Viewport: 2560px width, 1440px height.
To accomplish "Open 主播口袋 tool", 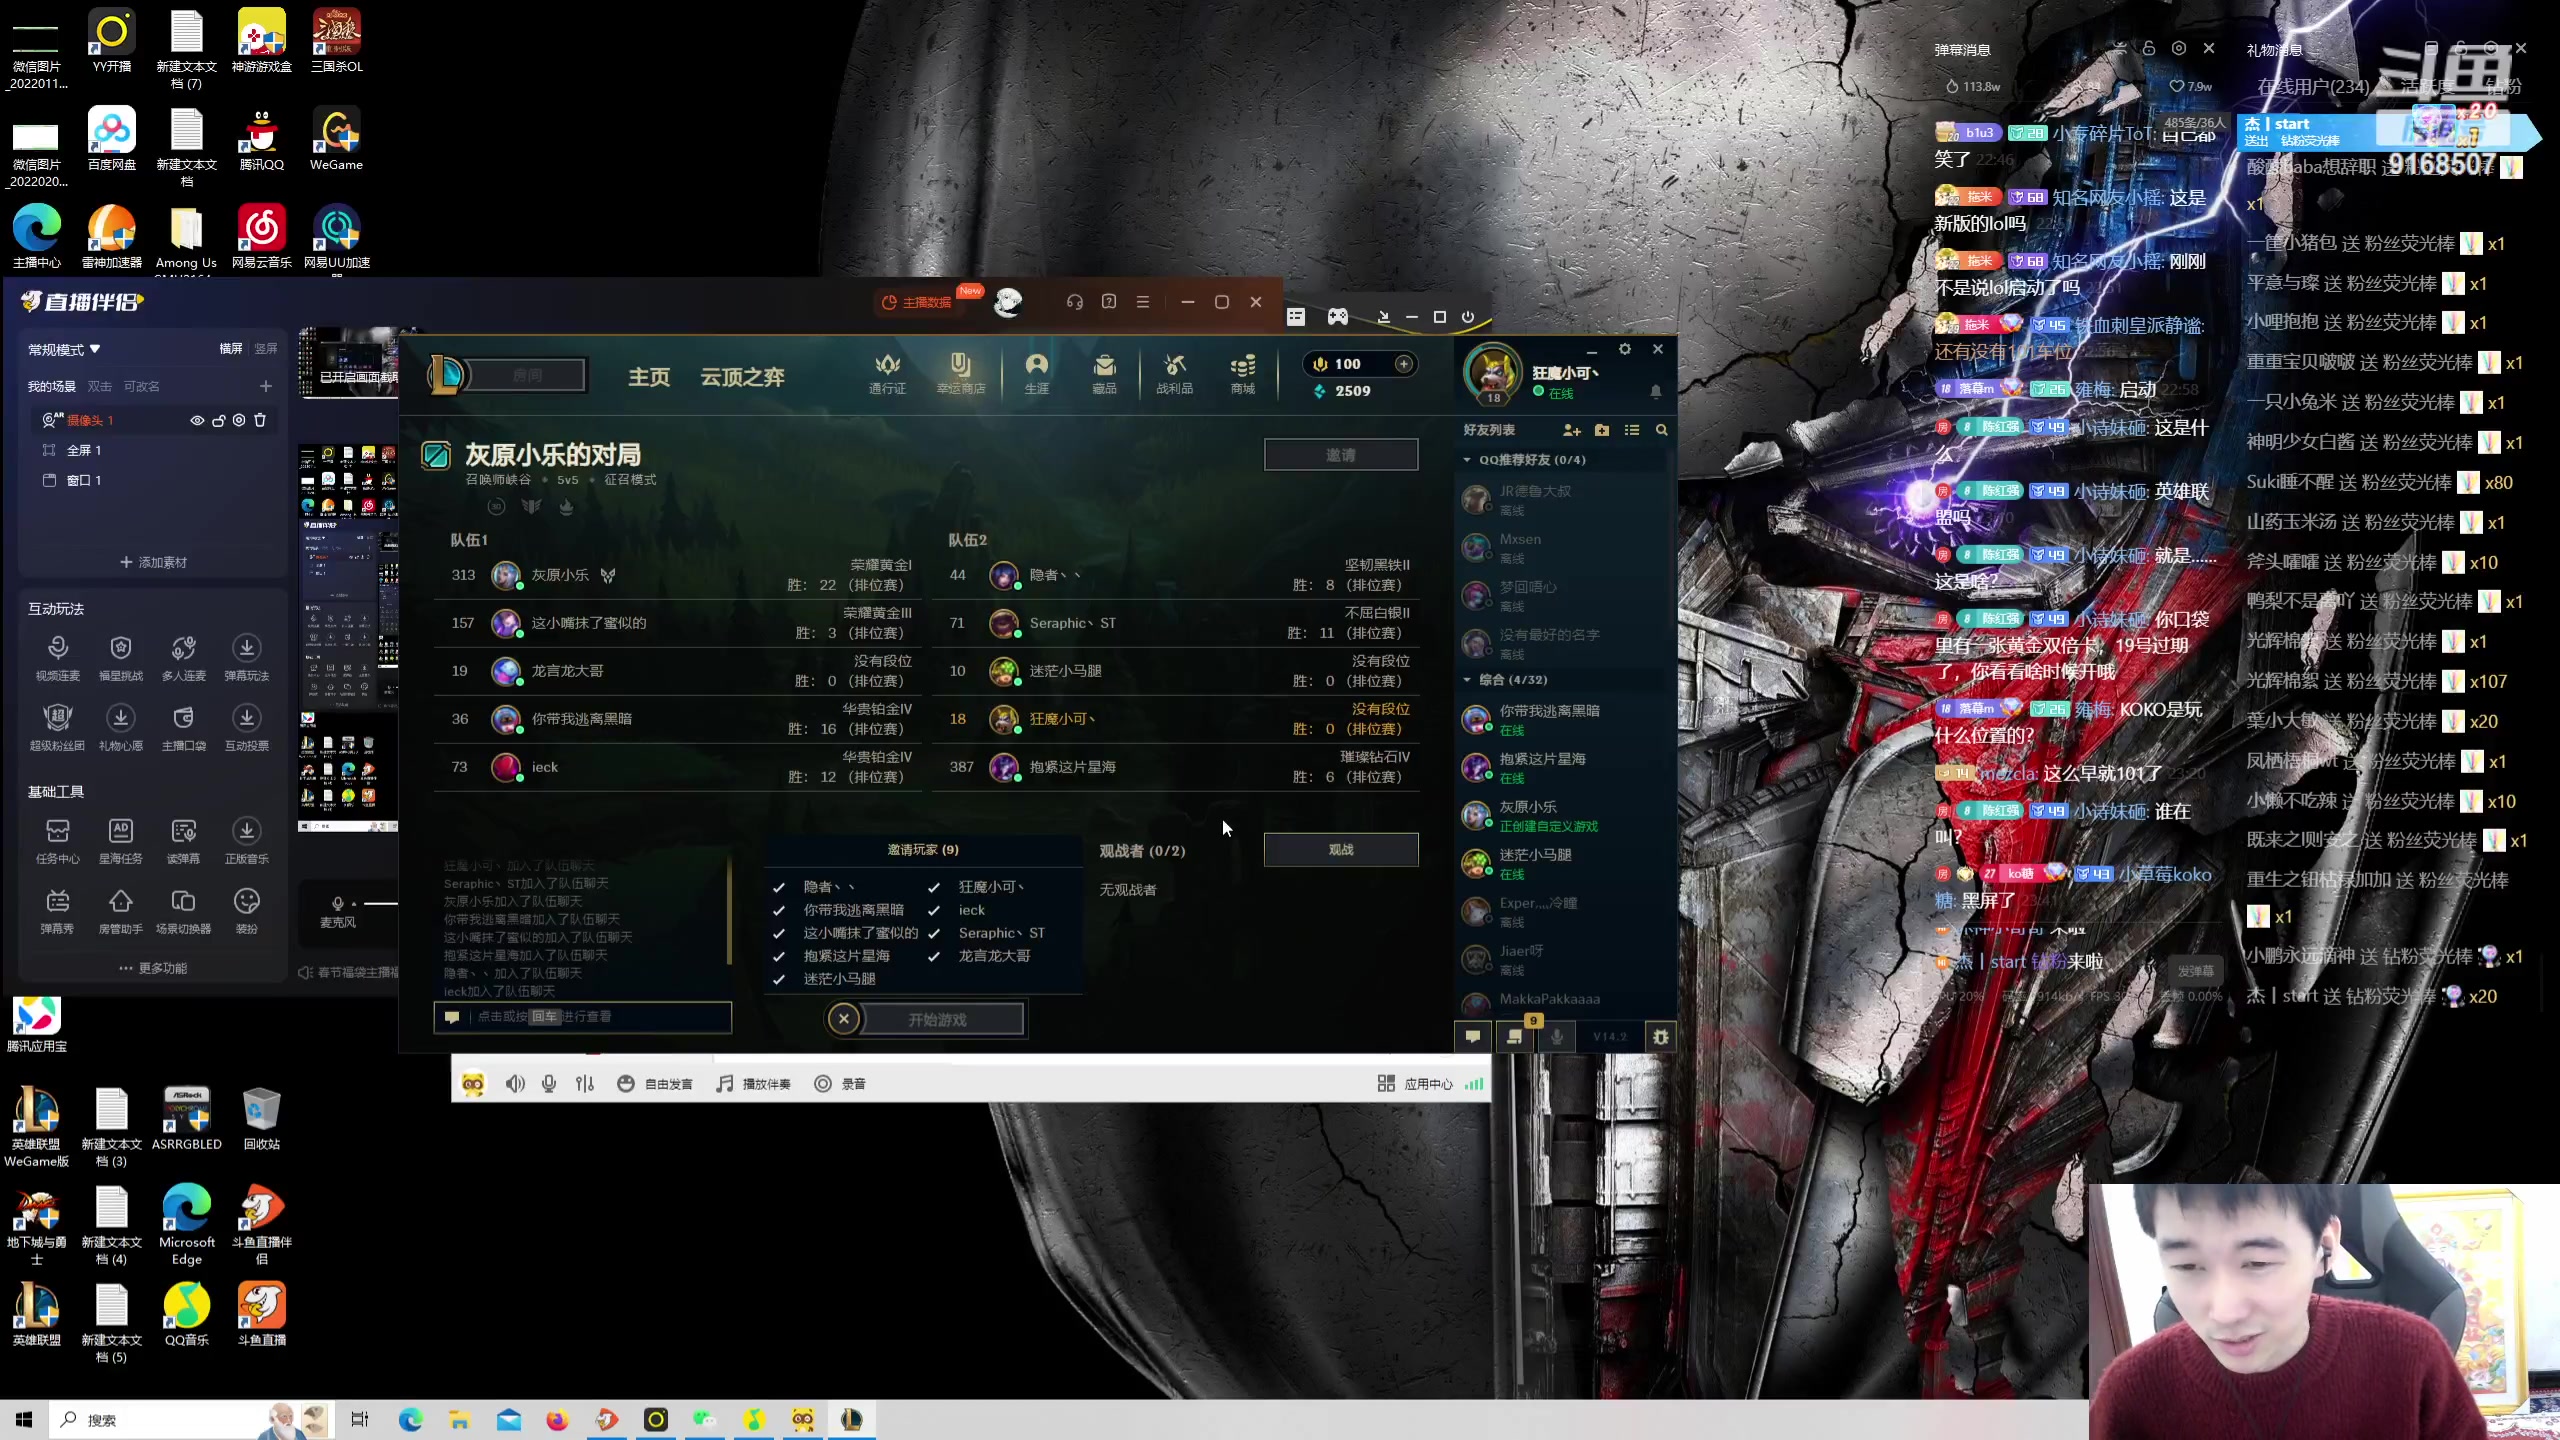I will point(184,727).
